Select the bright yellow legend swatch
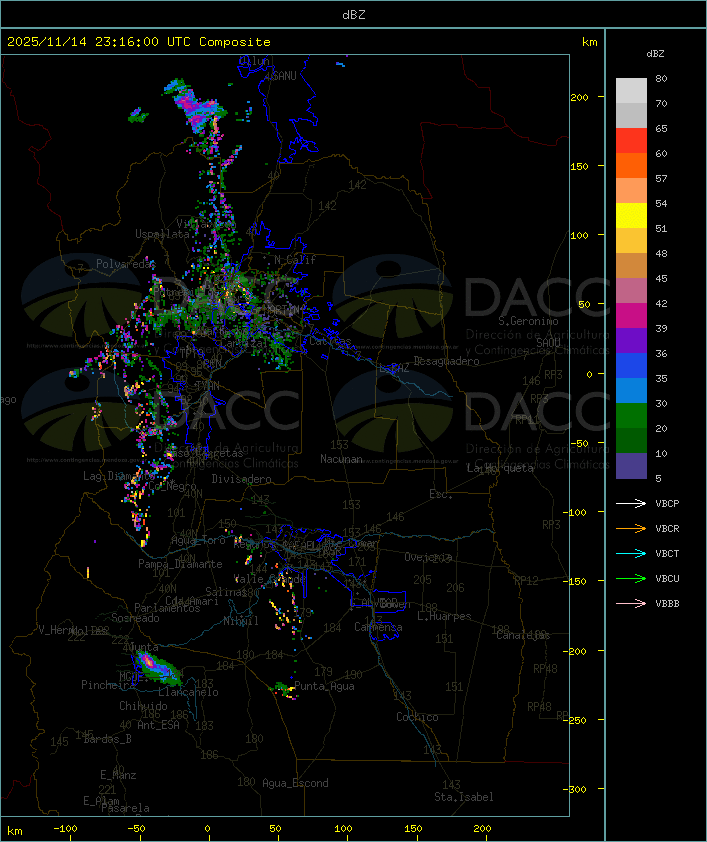 631,216
